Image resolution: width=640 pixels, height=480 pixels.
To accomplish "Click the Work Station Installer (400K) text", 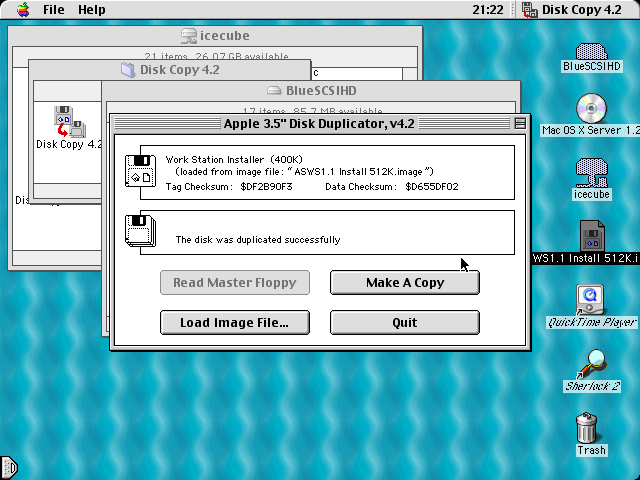I will [234, 160].
